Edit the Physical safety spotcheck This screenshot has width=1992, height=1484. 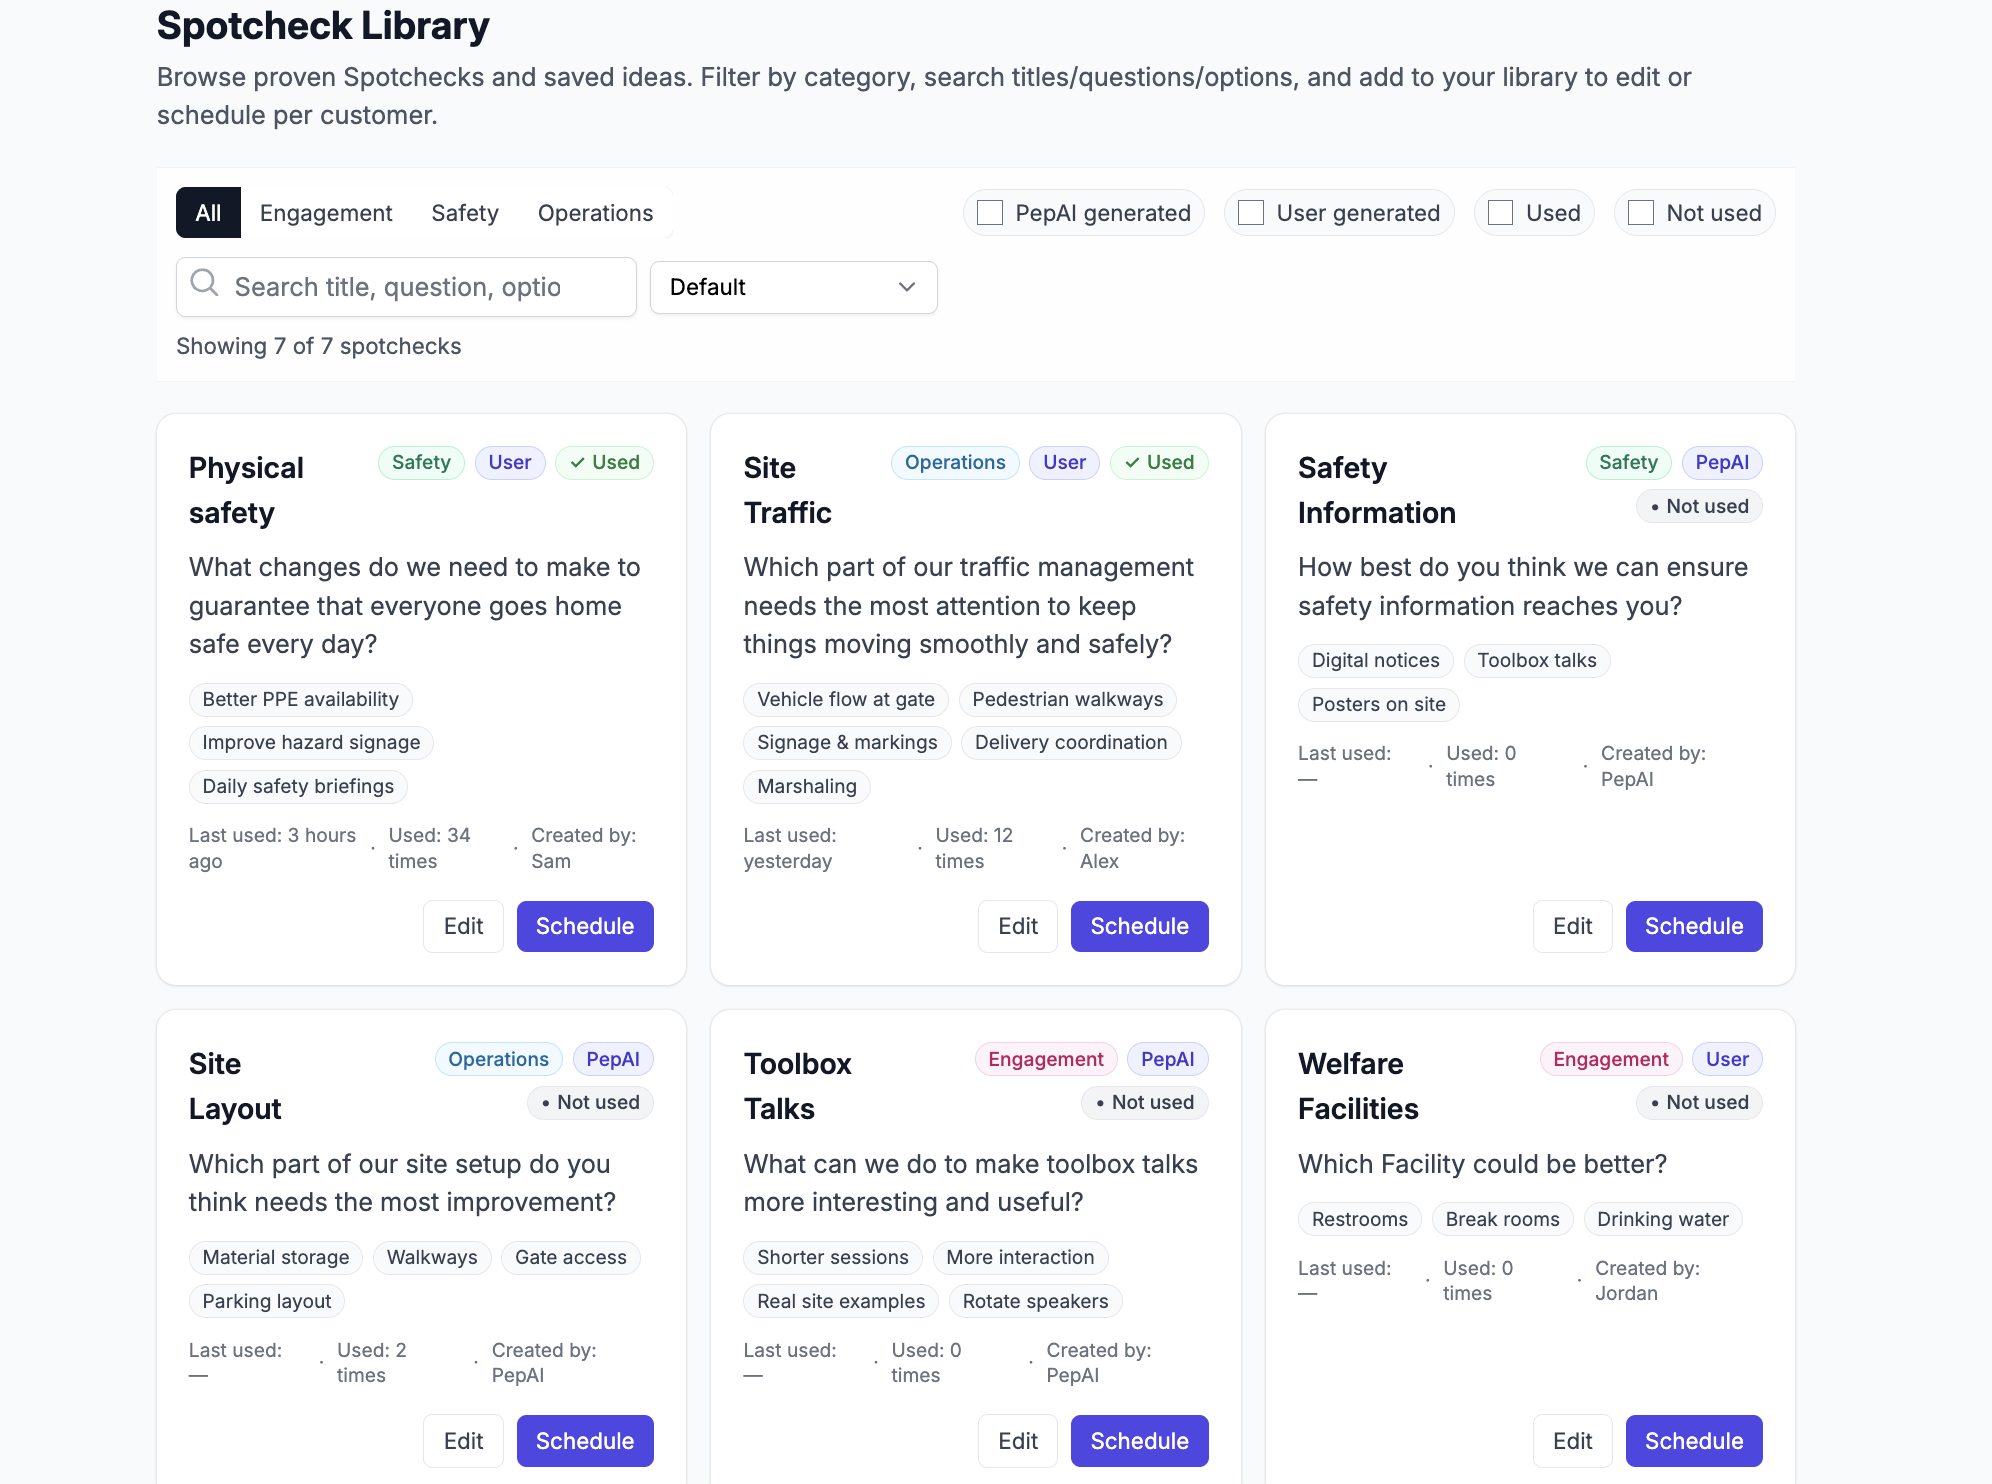click(x=463, y=925)
